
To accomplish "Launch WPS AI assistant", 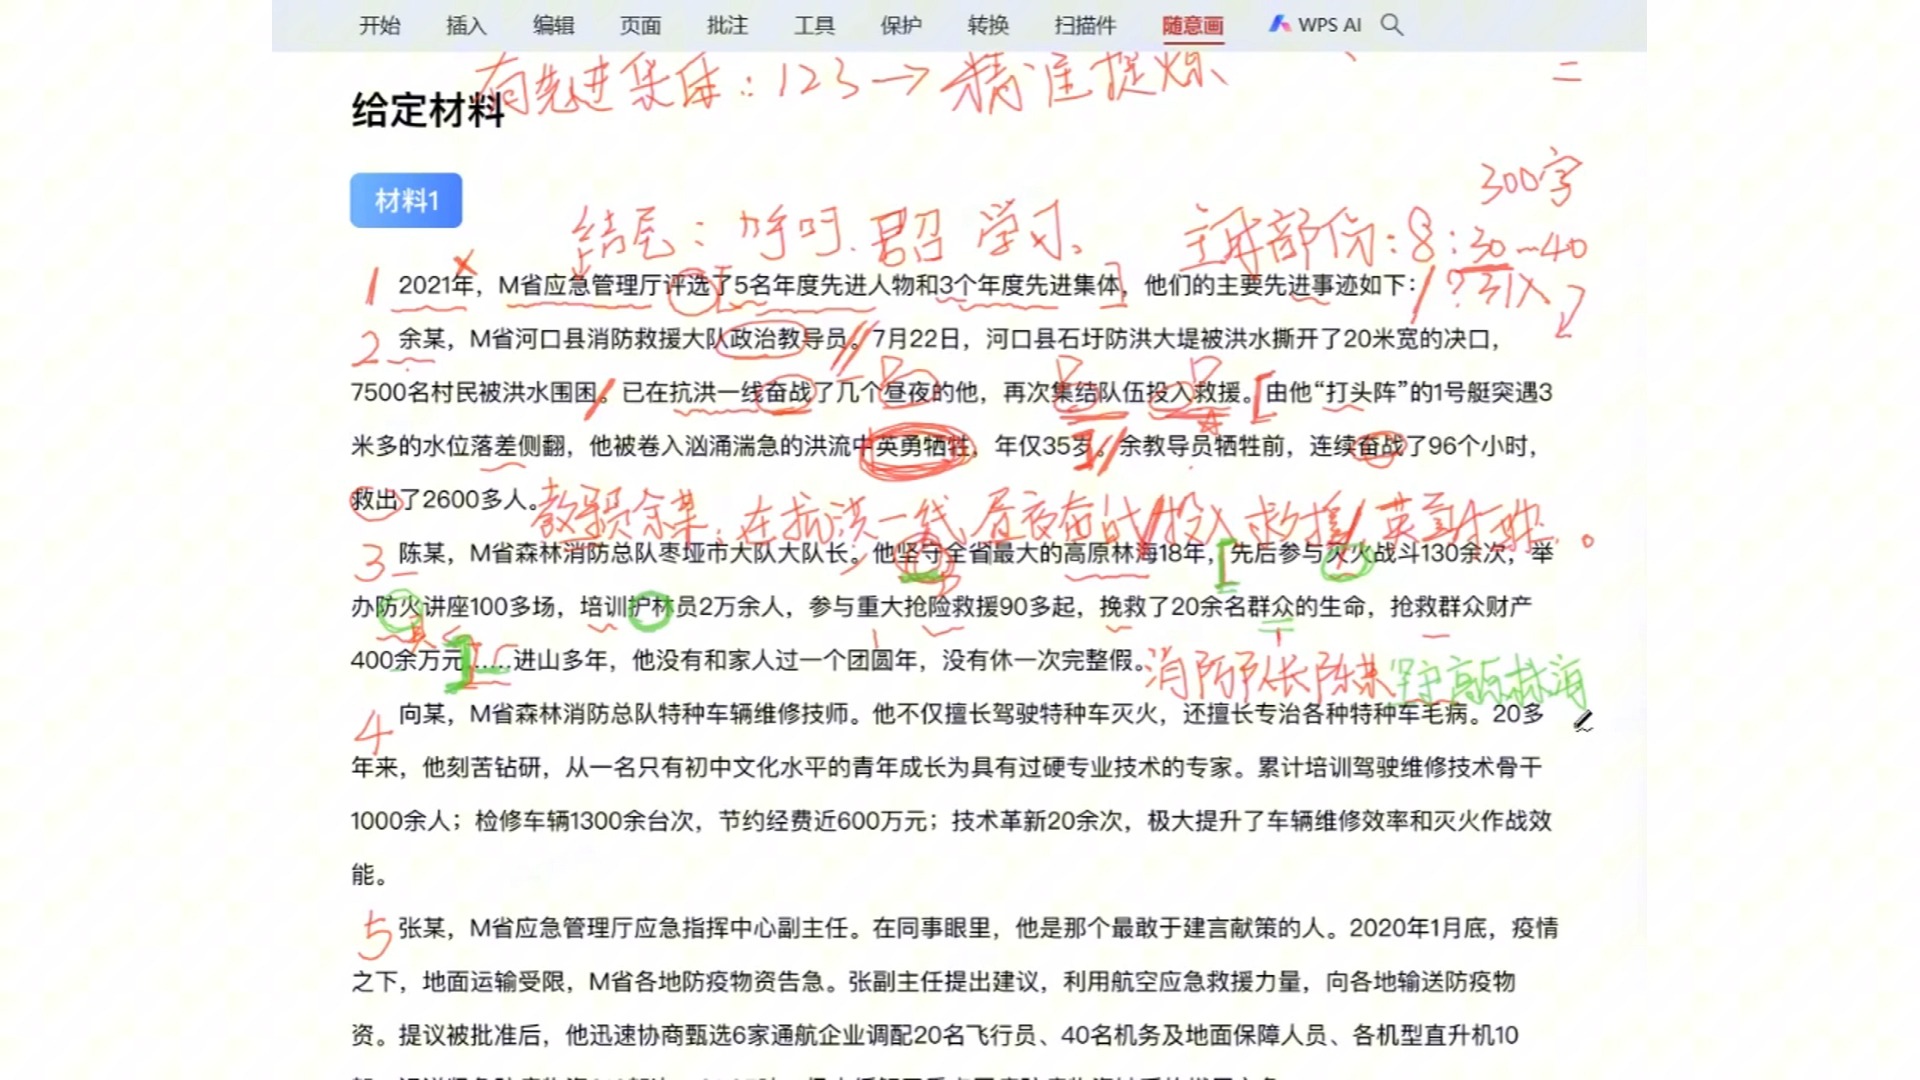I will [1315, 25].
